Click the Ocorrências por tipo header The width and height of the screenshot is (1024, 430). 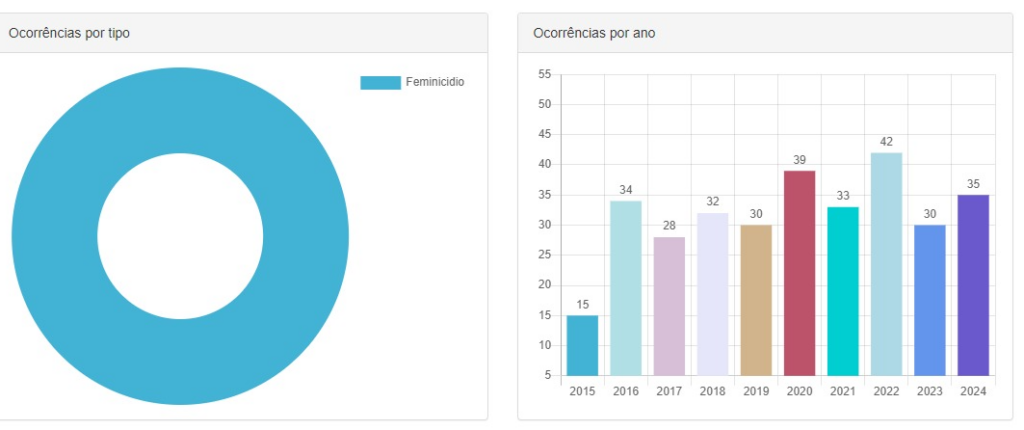click(70, 33)
